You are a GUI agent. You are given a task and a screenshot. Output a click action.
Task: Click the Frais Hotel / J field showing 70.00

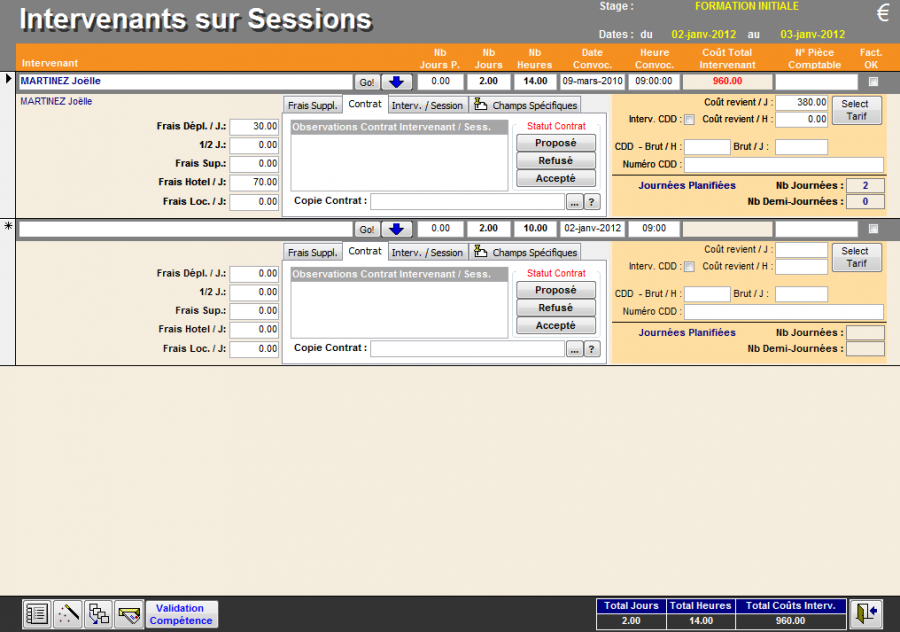pyautogui.click(x=254, y=182)
